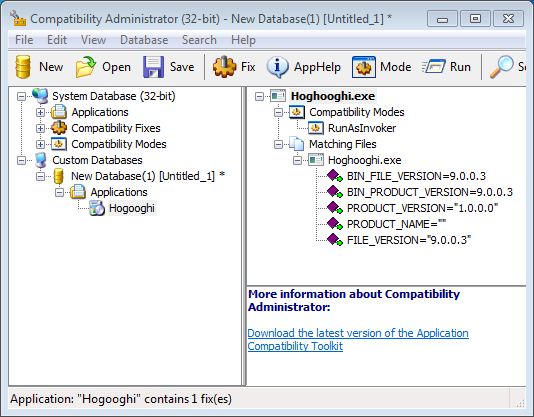Image resolution: width=534 pixels, height=417 pixels.
Task: Click the Run toolbar button label
Action: pyautogui.click(x=460, y=67)
